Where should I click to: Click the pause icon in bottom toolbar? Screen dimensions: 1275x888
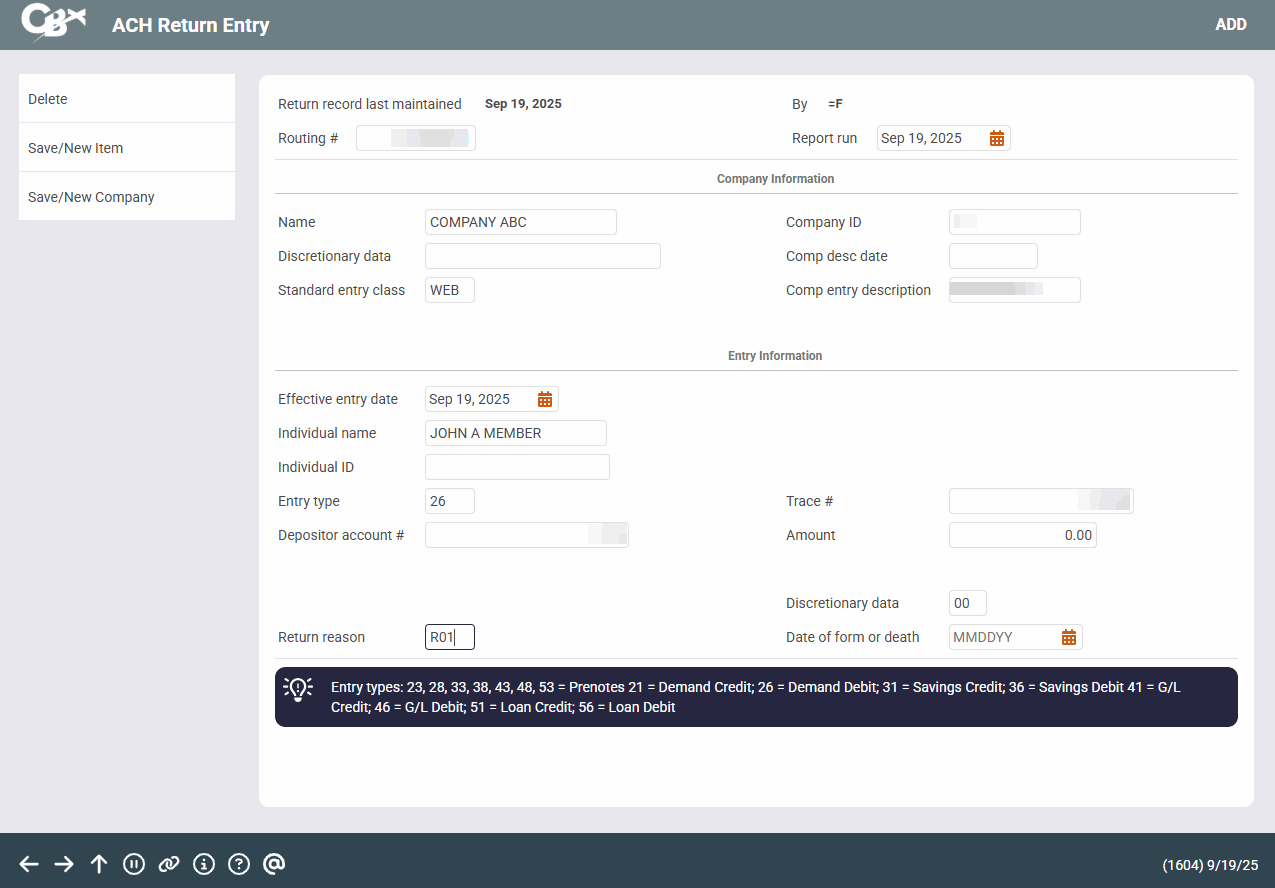[x=134, y=864]
